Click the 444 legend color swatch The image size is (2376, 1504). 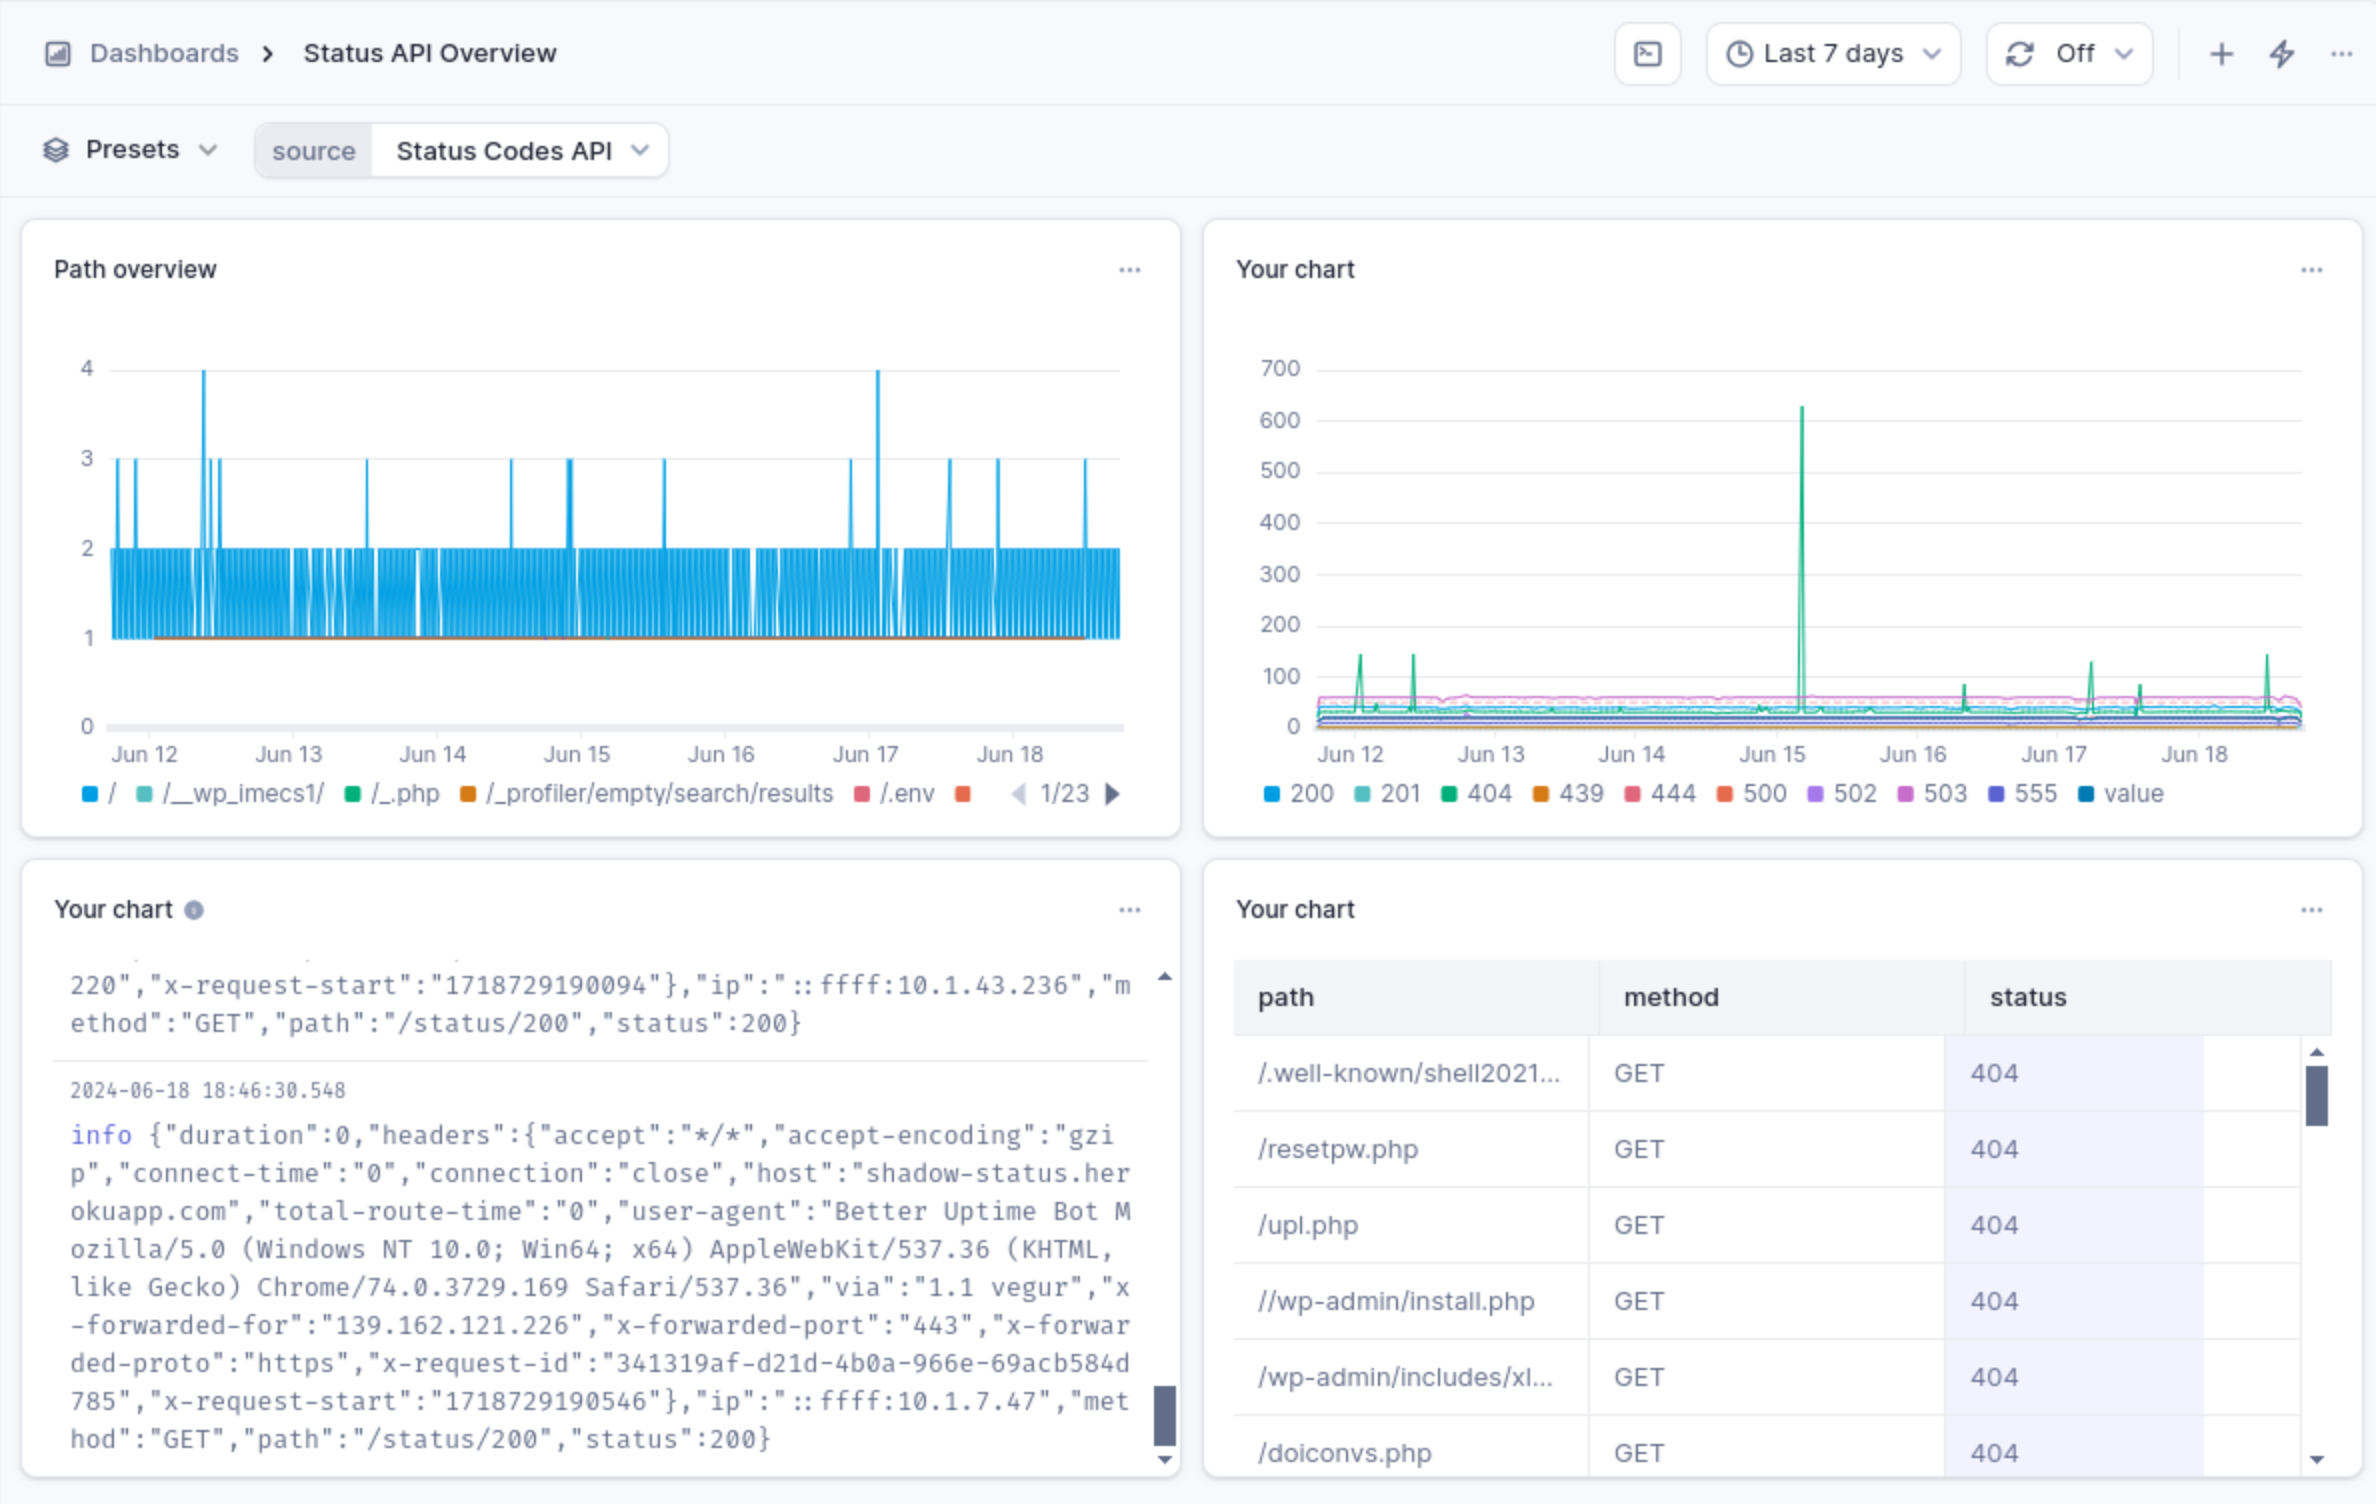click(x=1632, y=794)
